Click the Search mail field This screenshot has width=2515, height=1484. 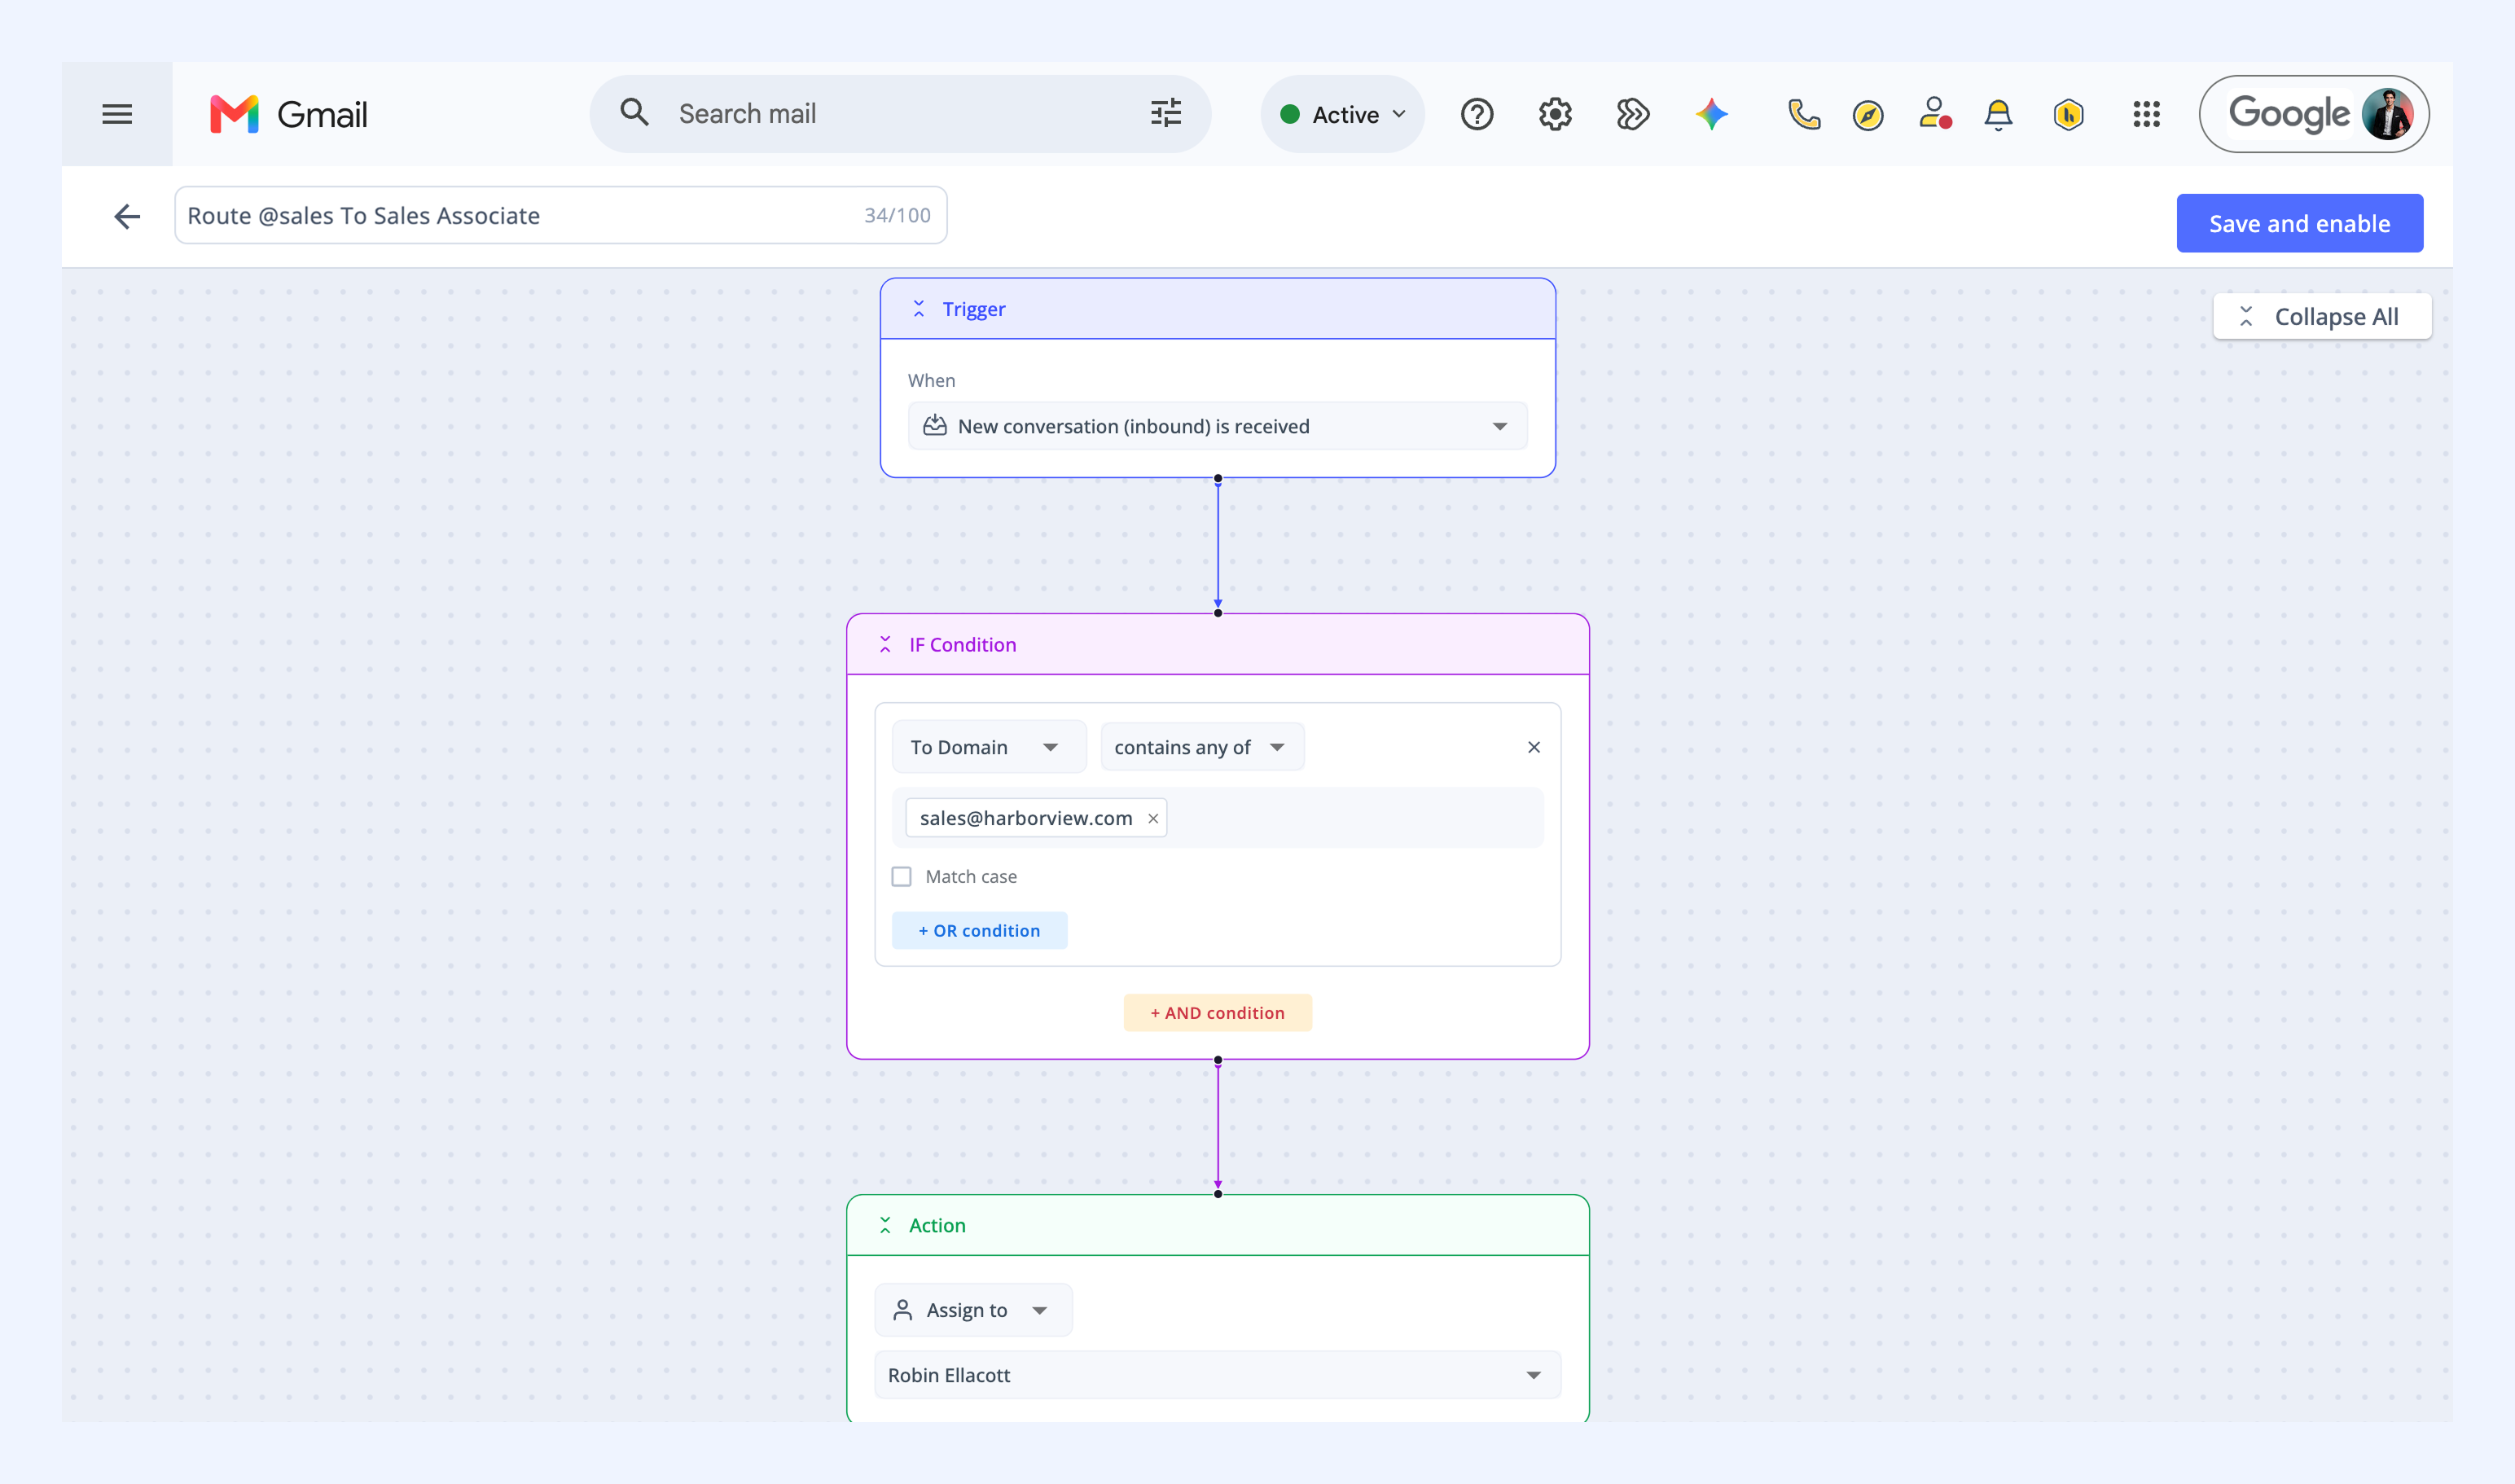(x=900, y=114)
